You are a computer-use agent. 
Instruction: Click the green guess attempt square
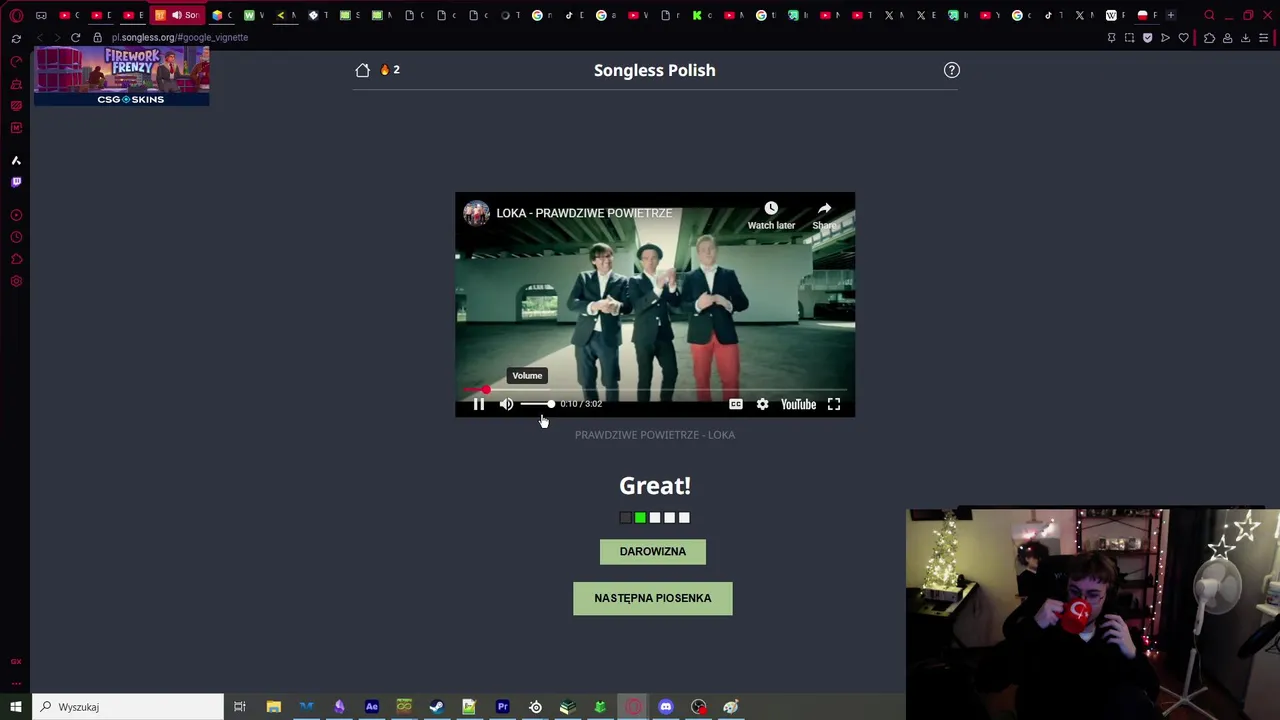click(x=640, y=518)
